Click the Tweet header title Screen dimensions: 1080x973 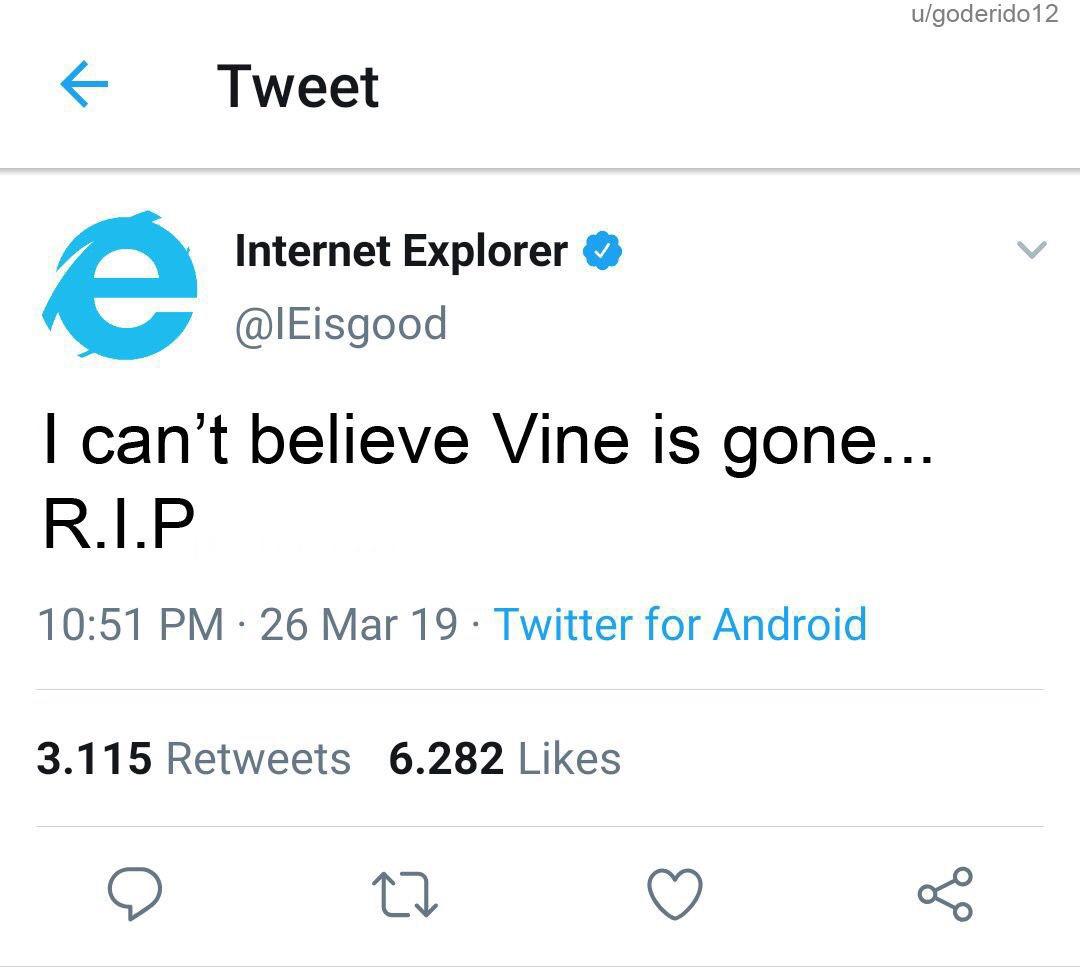[x=298, y=87]
